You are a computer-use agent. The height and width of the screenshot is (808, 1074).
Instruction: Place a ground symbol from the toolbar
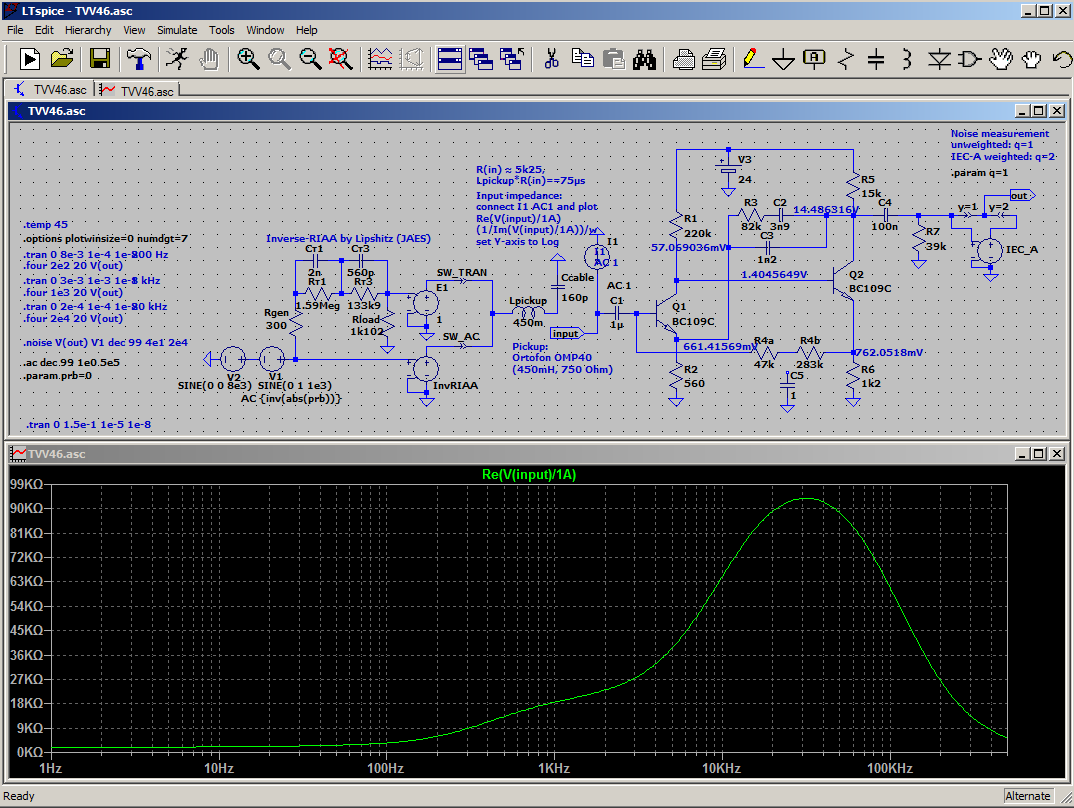782,59
